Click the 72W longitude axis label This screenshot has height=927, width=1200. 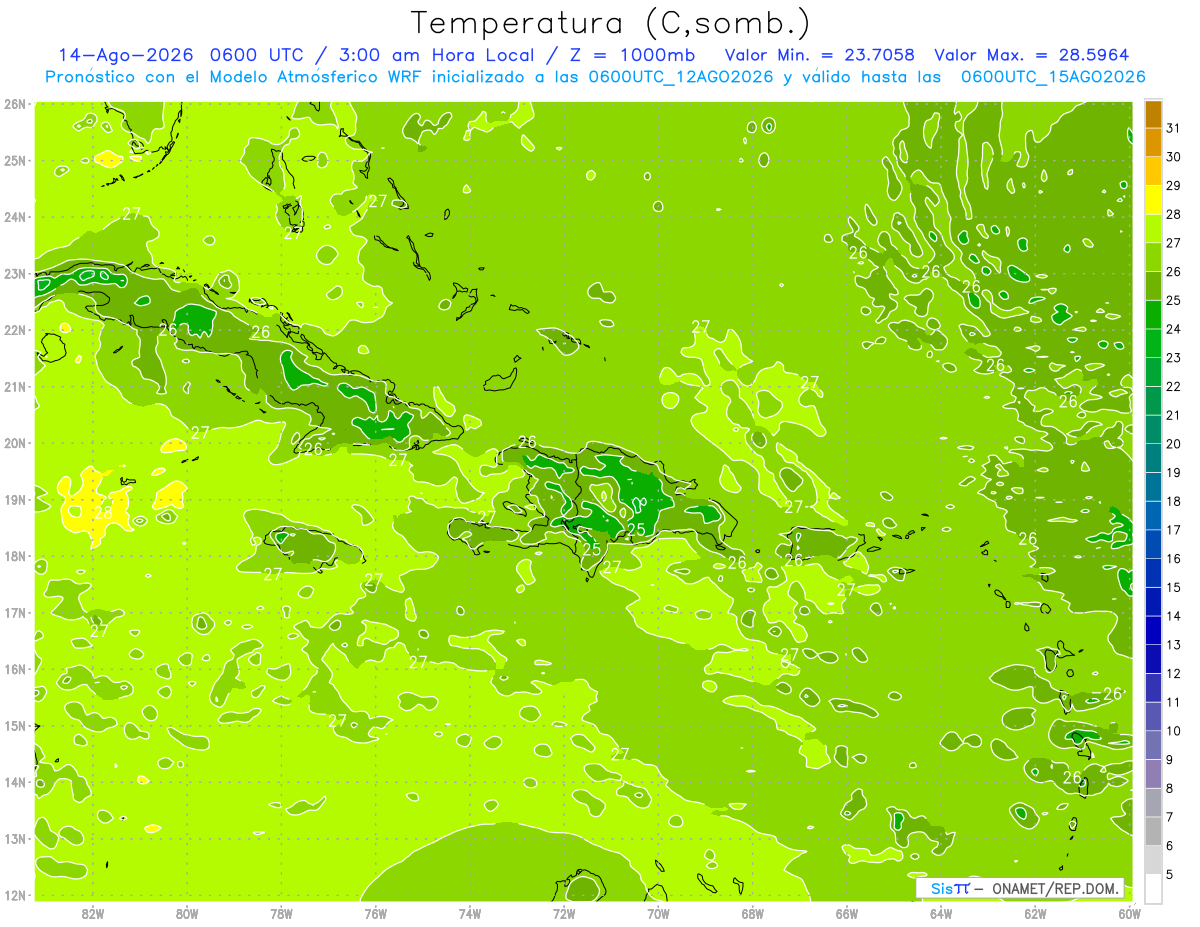564,913
